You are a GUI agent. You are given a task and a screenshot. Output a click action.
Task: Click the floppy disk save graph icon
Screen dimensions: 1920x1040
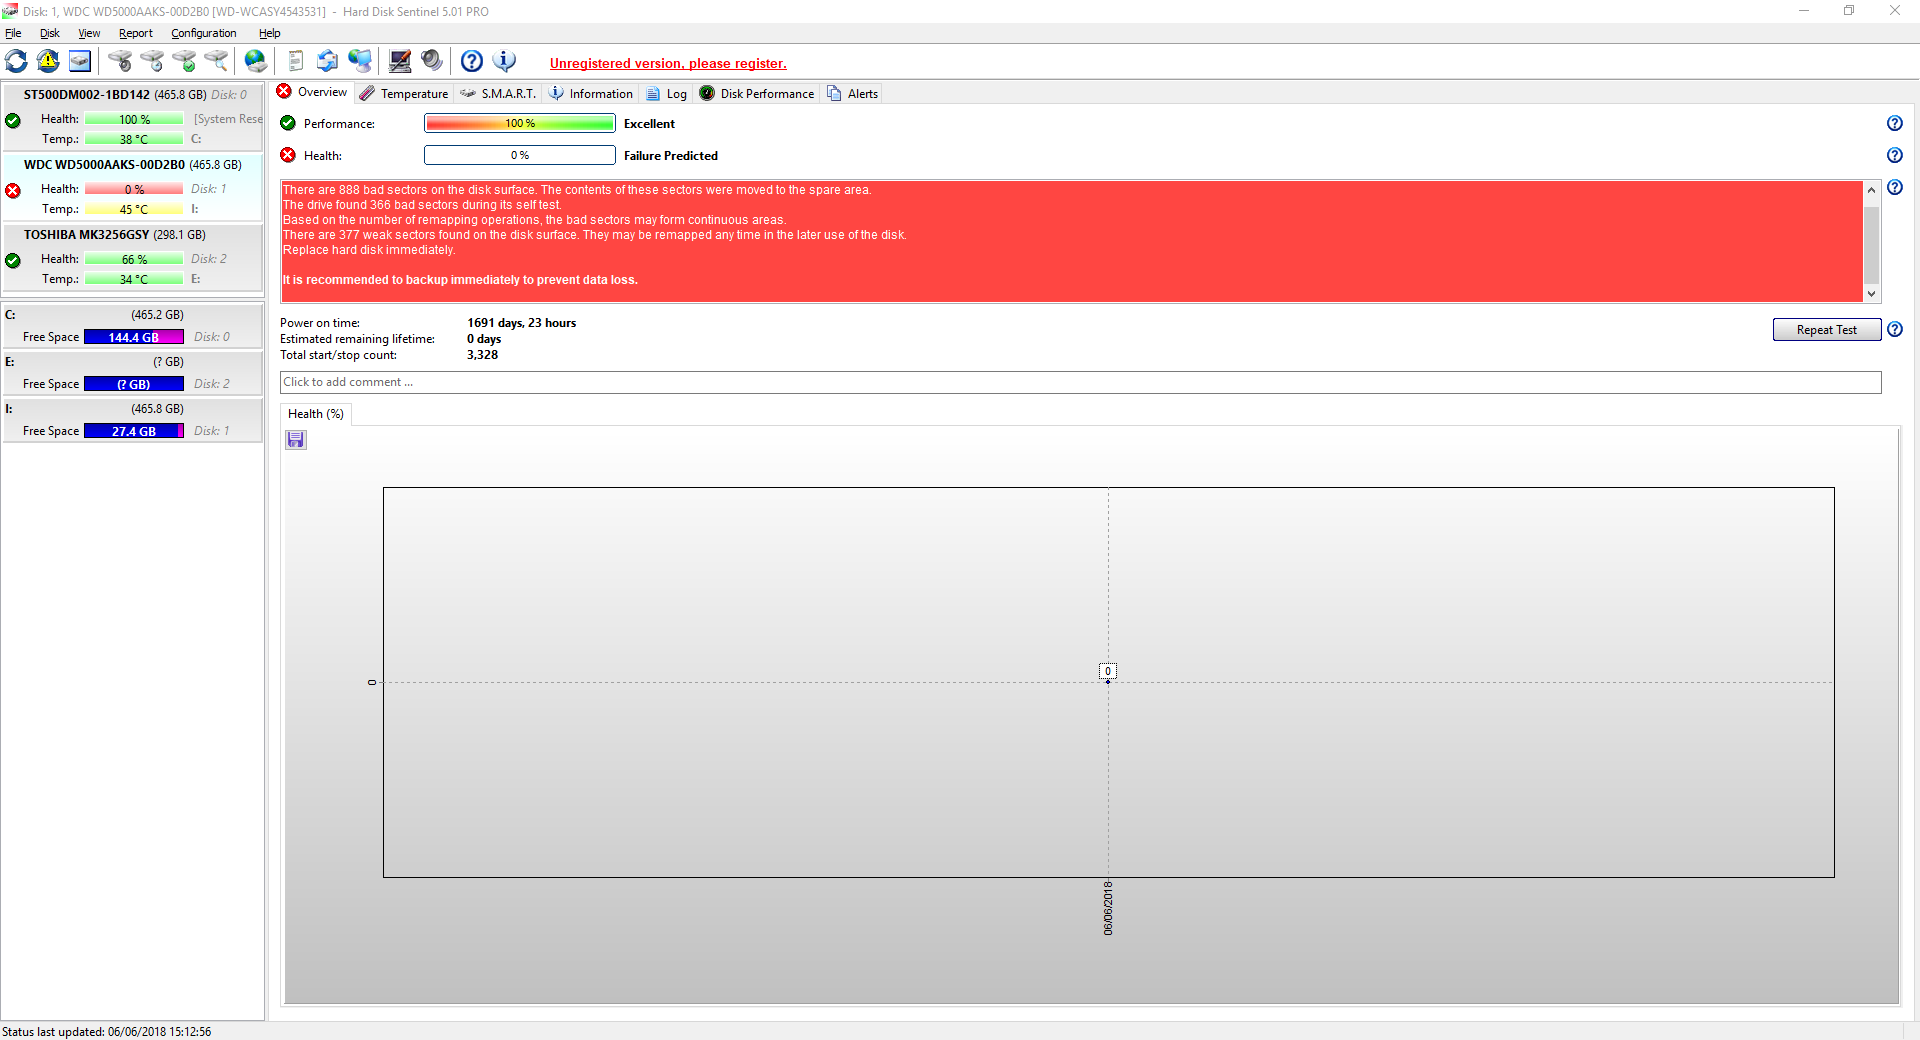pos(296,440)
